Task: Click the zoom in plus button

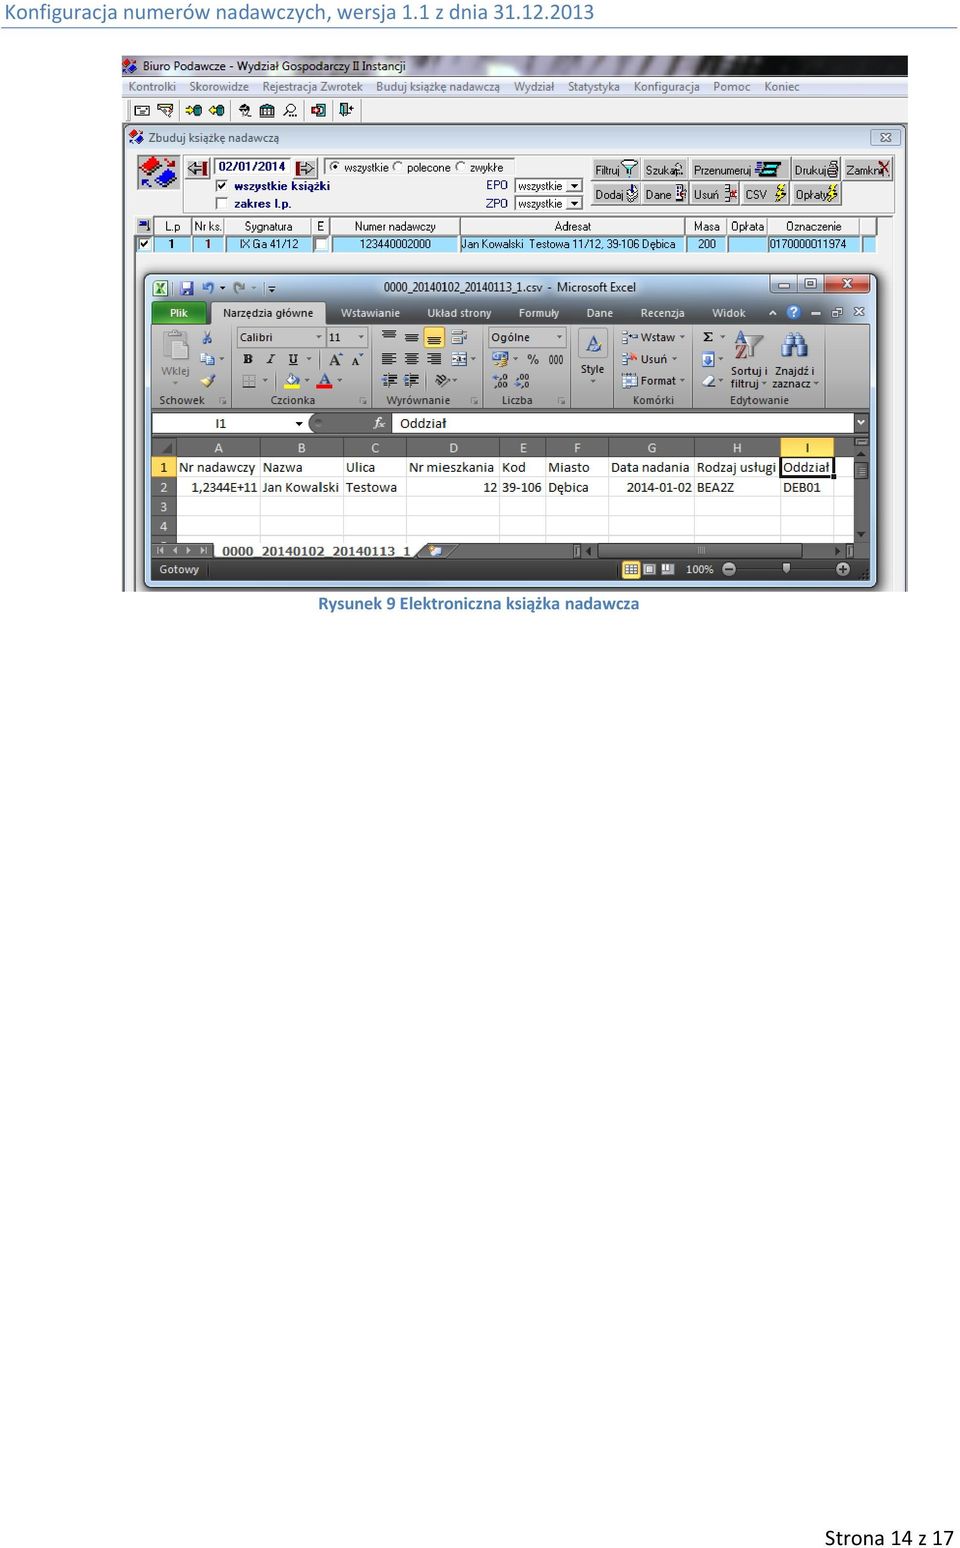Action: point(843,570)
